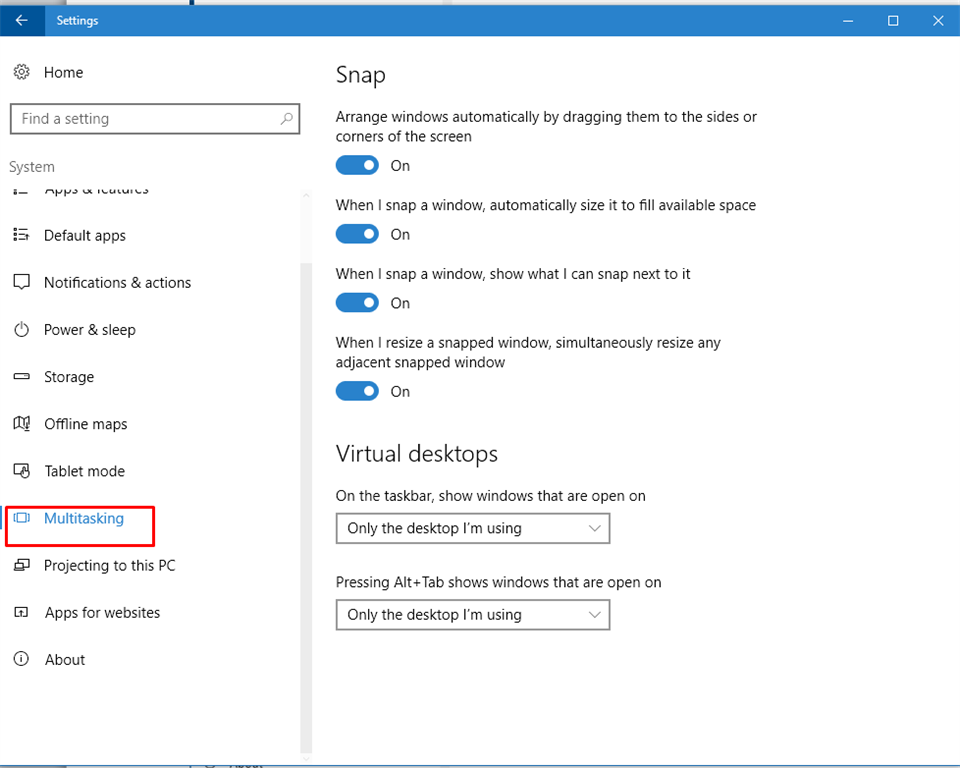Viewport: 960px width, 768px height.
Task: Open Apps for websites section
Action: (x=102, y=612)
